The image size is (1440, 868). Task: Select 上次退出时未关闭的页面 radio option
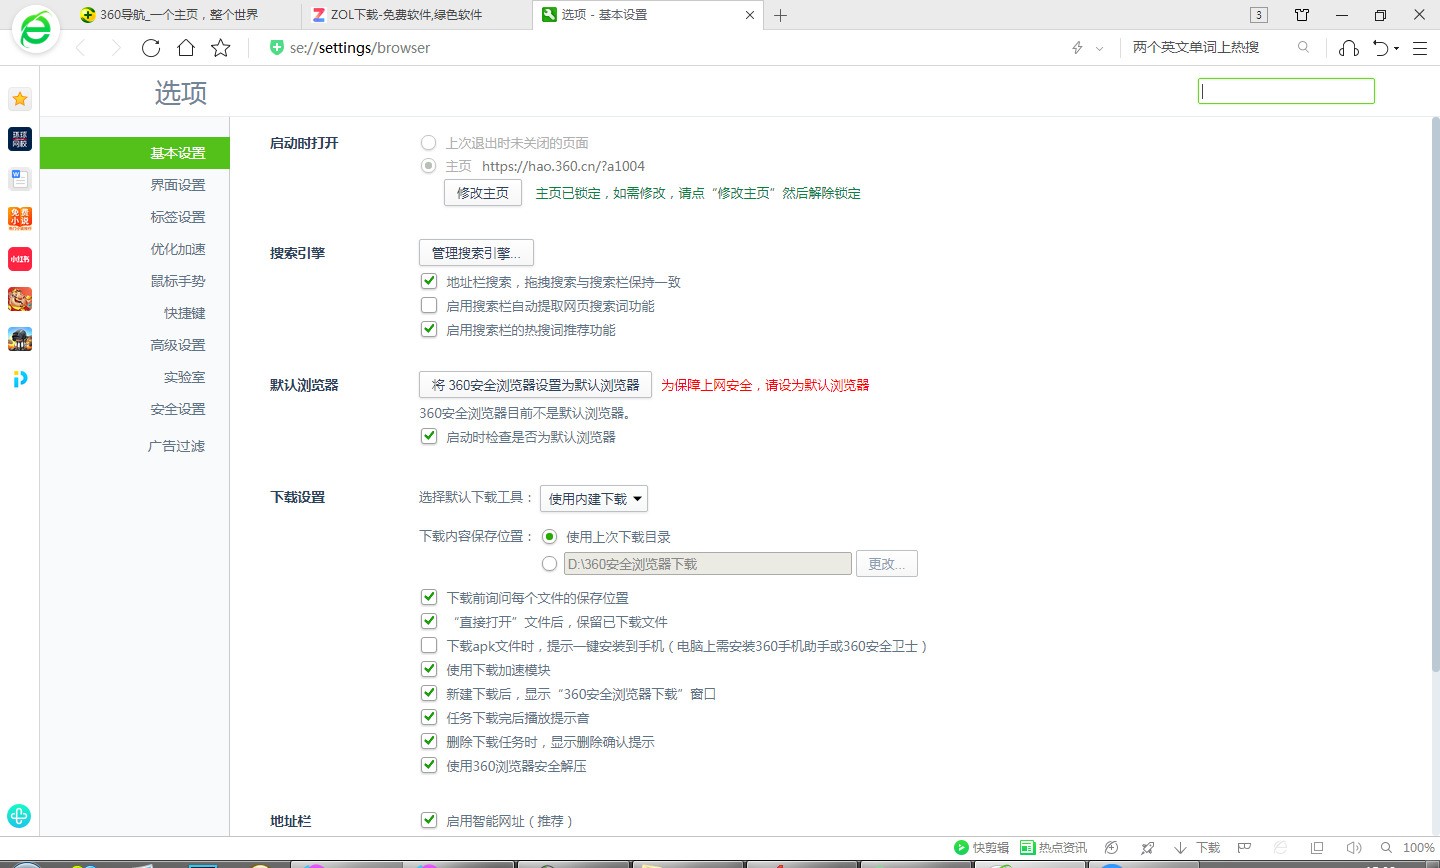429,143
